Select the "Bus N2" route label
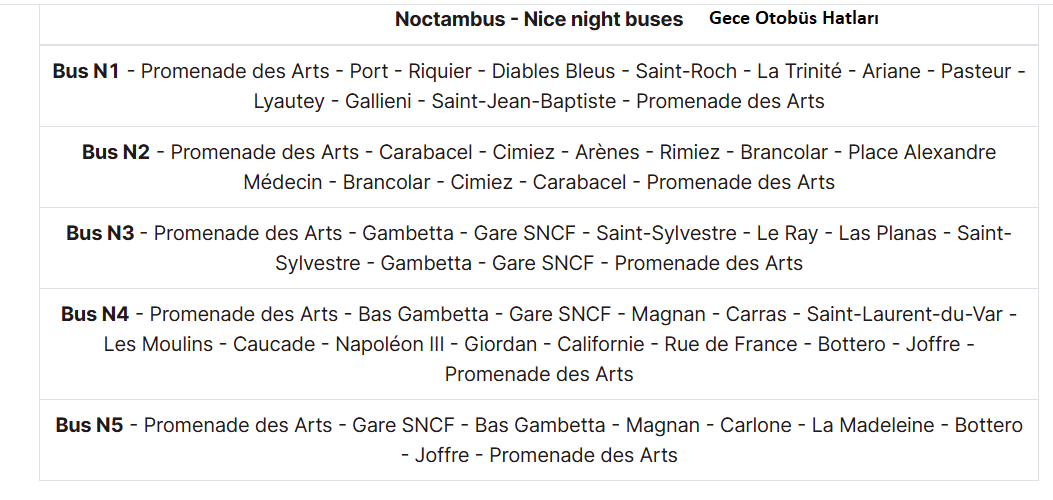The width and height of the screenshot is (1053, 500). pyautogui.click(x=116, y=152)
